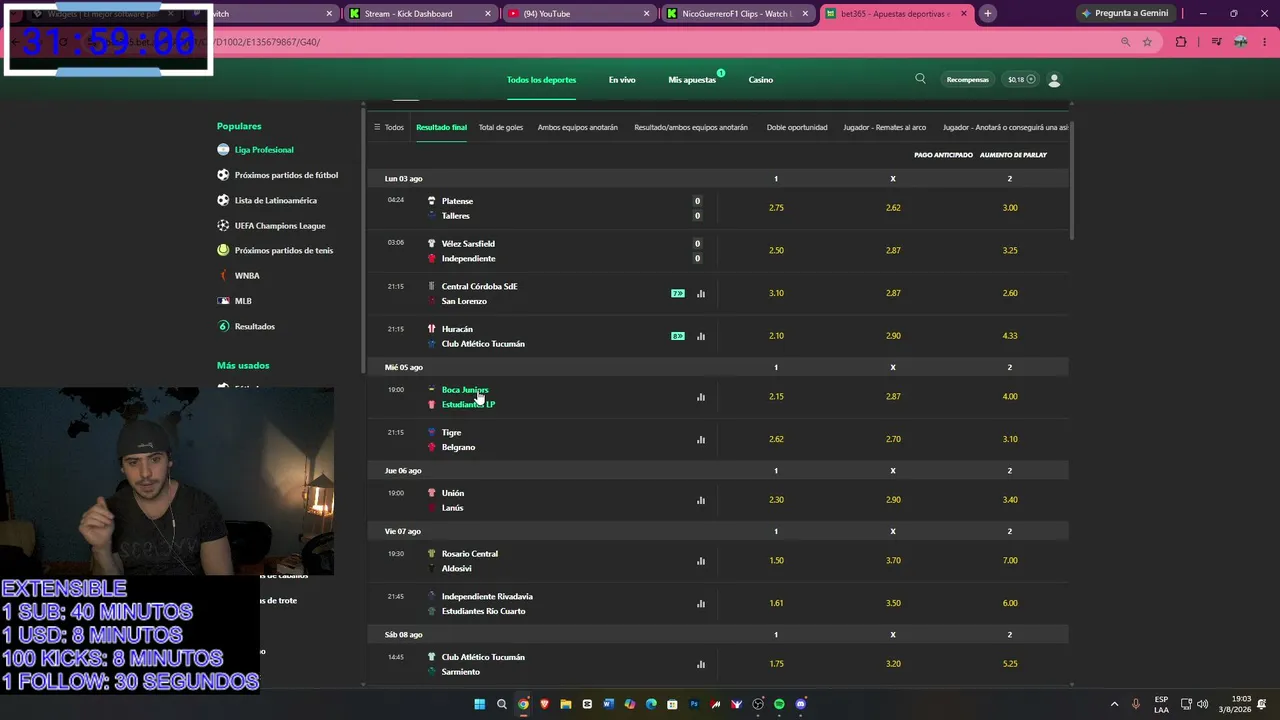Open Windows taskbar search
The width and height of the screenshot is (1280, 720).
pos(502,704)
